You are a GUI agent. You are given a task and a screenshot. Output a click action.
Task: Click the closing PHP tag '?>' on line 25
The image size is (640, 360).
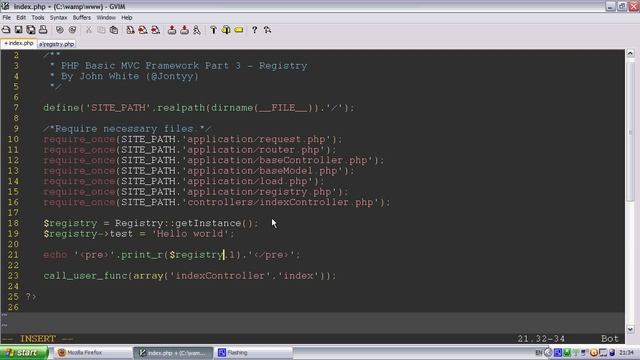click(x=31, y=297)
